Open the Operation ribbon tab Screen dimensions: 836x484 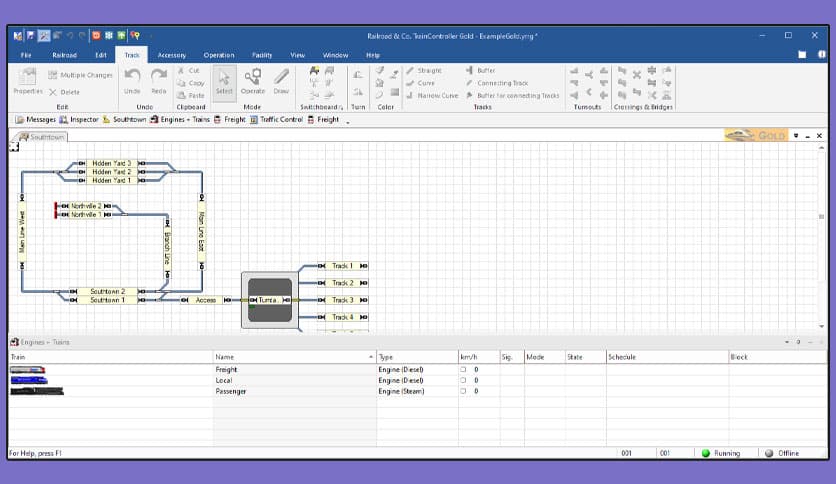[219, 55]
